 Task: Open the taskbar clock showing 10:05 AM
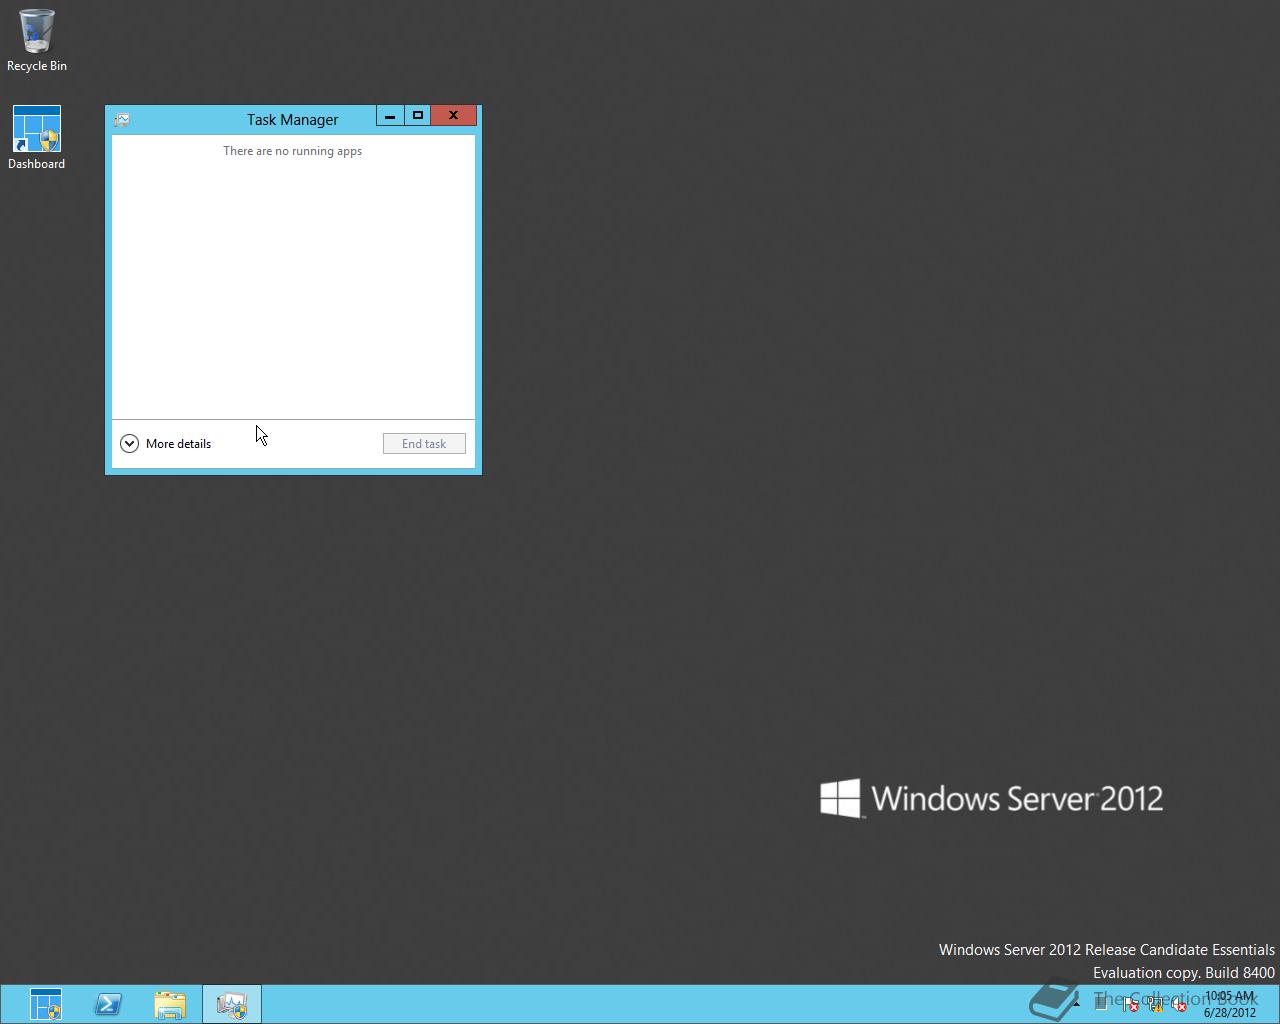coord(1230,1004)
